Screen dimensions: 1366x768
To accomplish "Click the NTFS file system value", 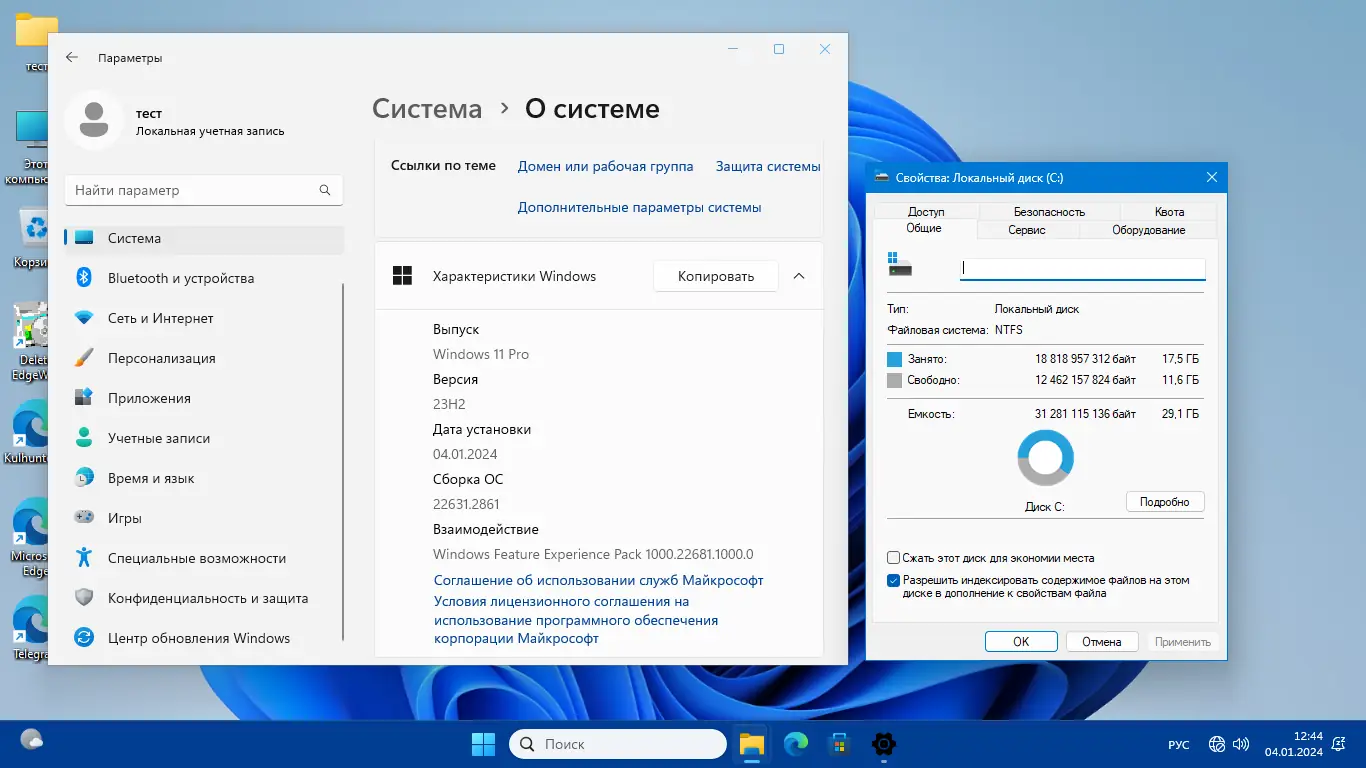I will click(1009, 330).
